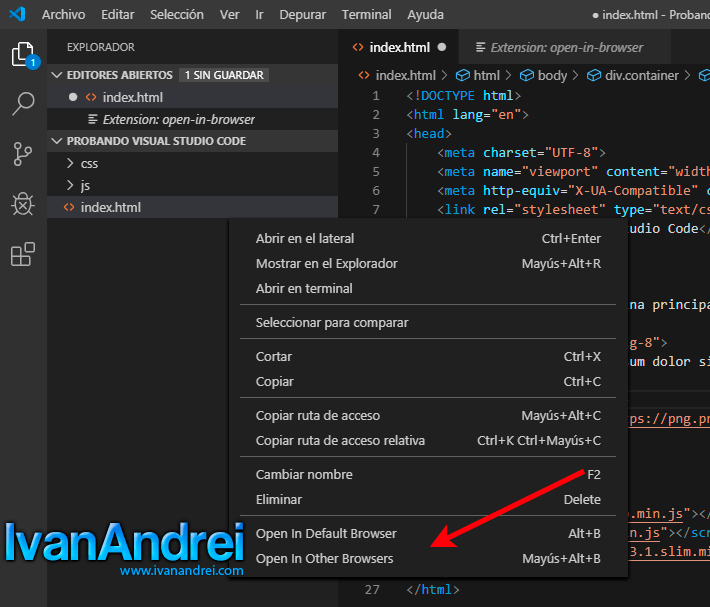Open Archivo menu
This screenshot has width=710, height=607.
pos(63,14)
